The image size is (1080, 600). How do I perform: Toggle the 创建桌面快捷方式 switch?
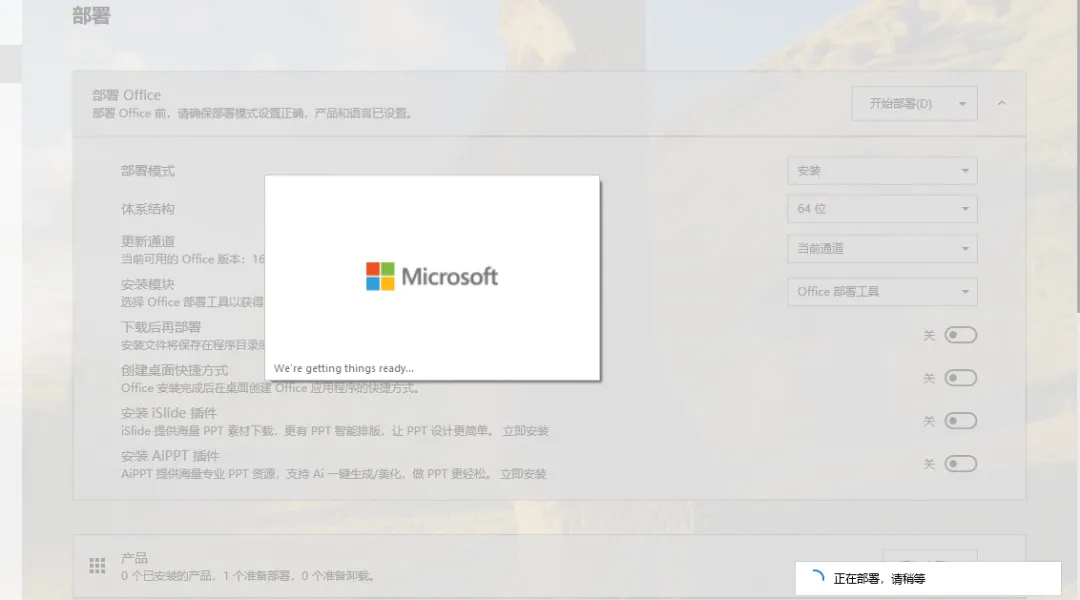(960, 378)
